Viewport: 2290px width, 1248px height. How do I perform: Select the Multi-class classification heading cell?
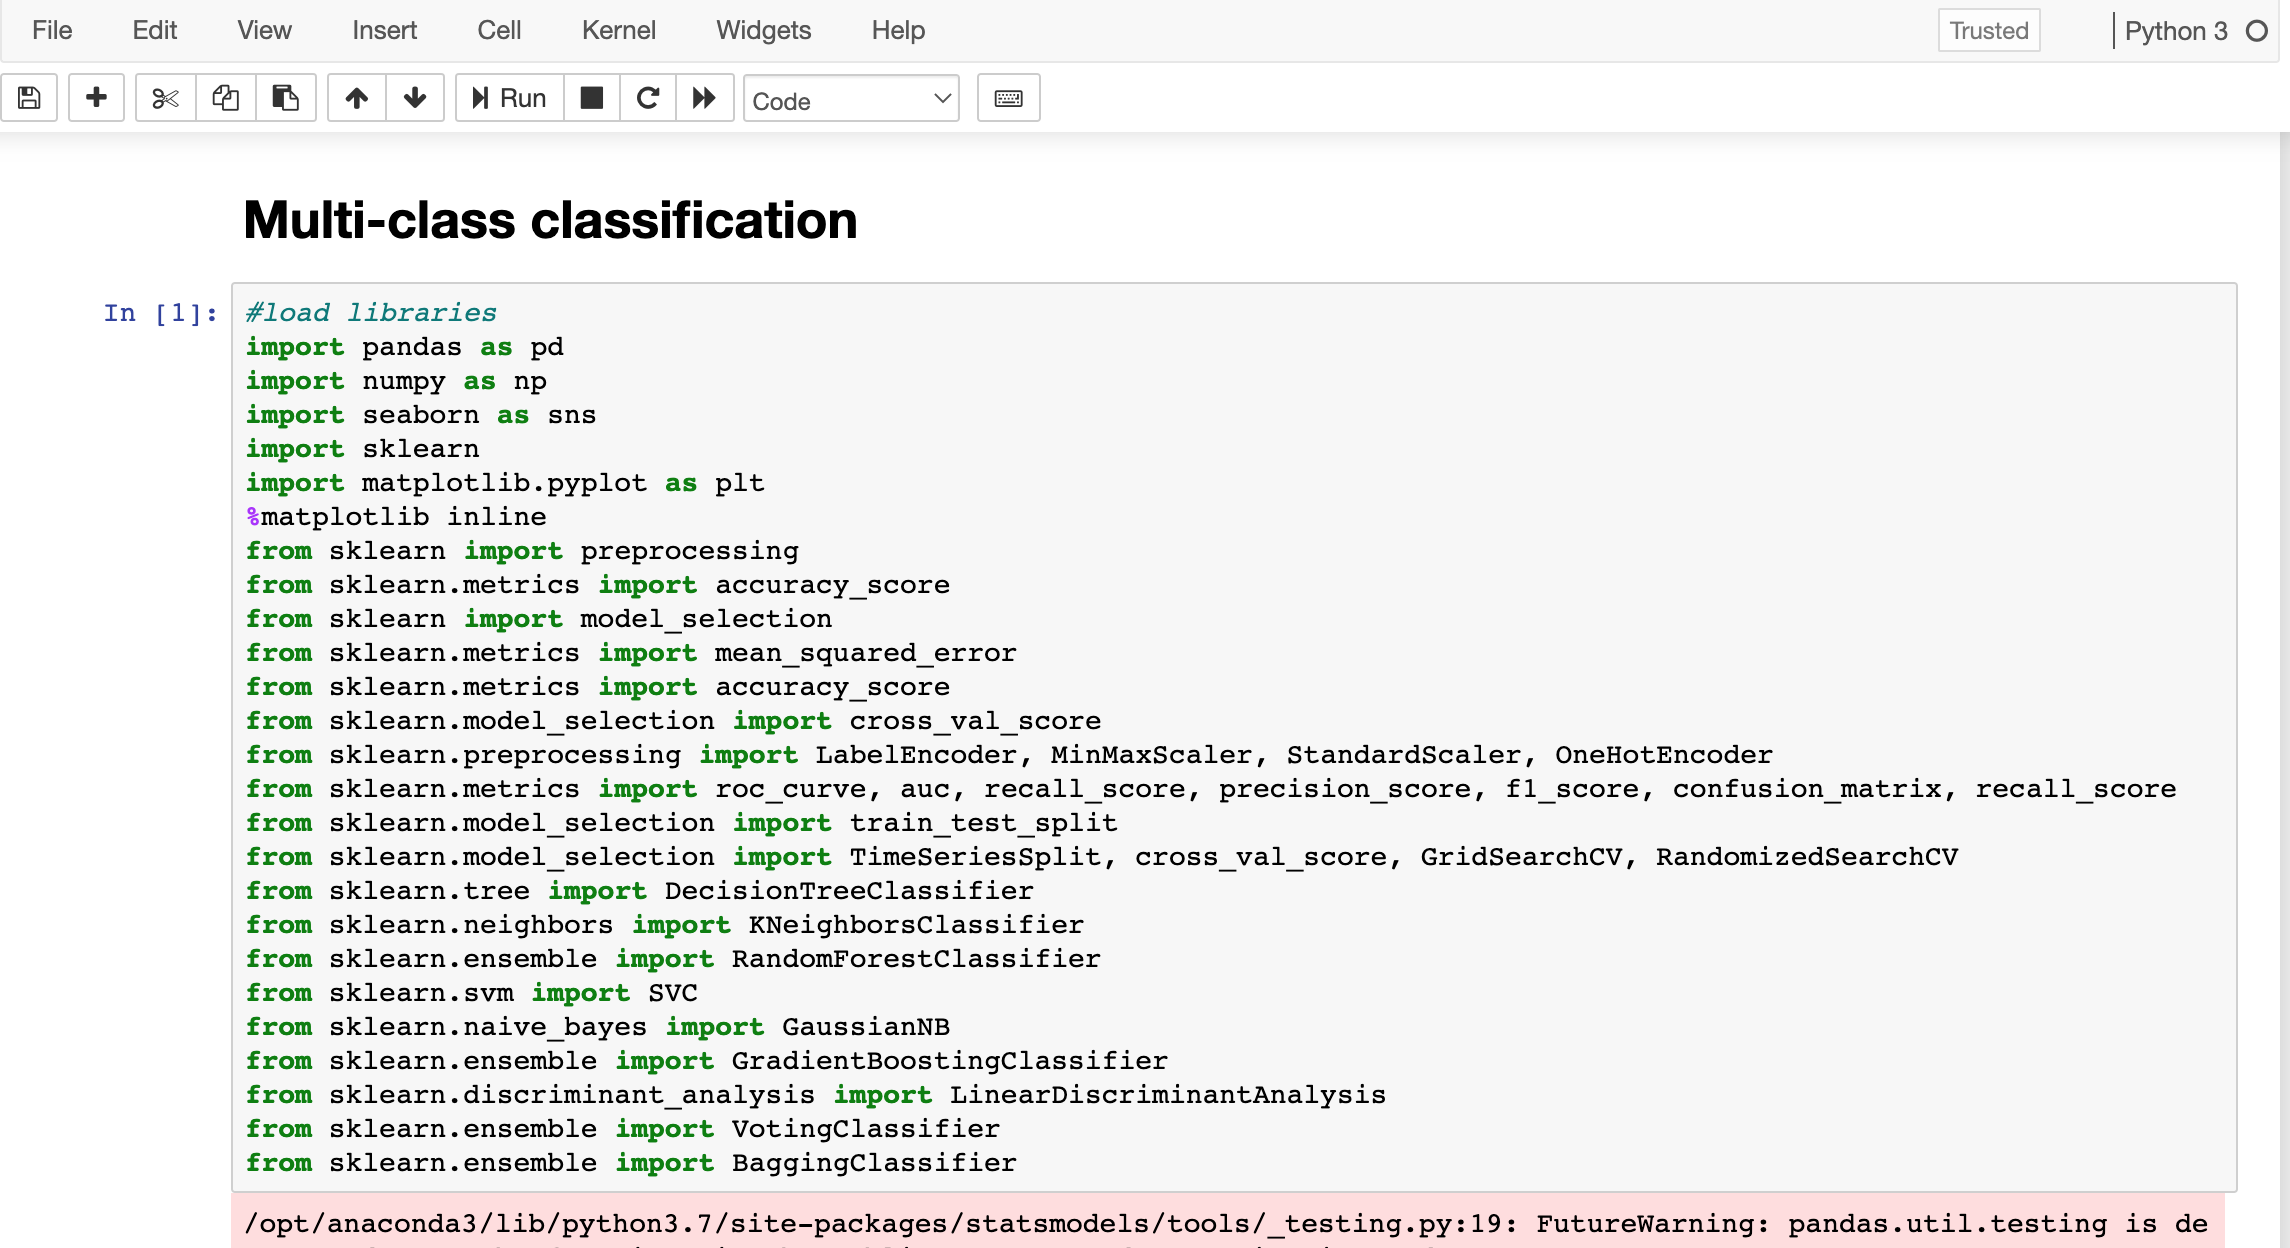(x=550, y=220)
